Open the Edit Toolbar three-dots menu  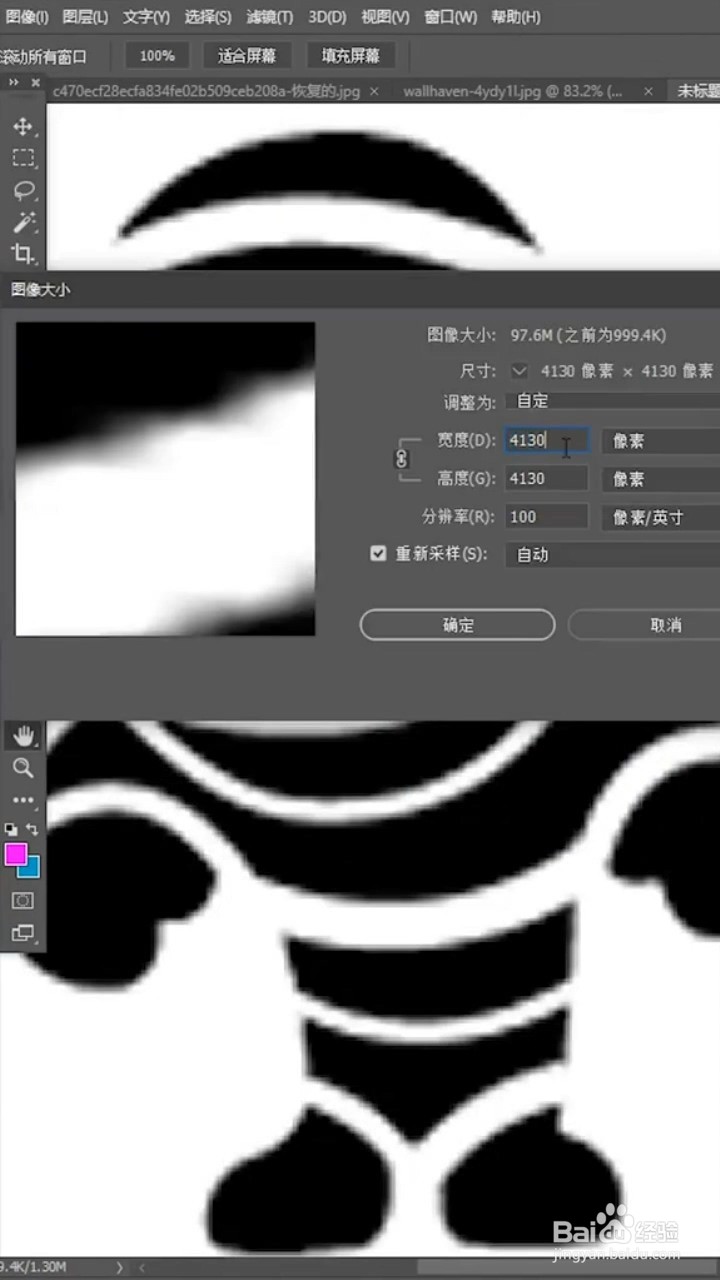coord(23,800)
